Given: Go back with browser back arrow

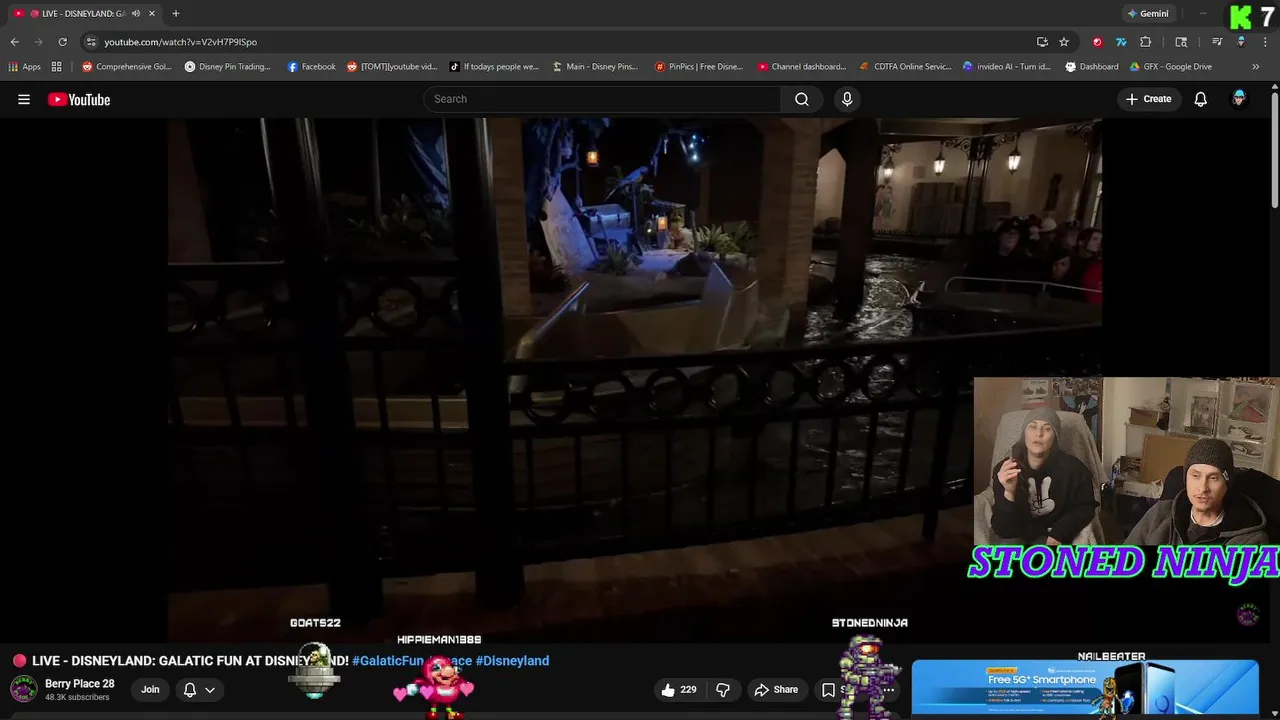Looking at the screenshot, I should (x=14, y=42).
